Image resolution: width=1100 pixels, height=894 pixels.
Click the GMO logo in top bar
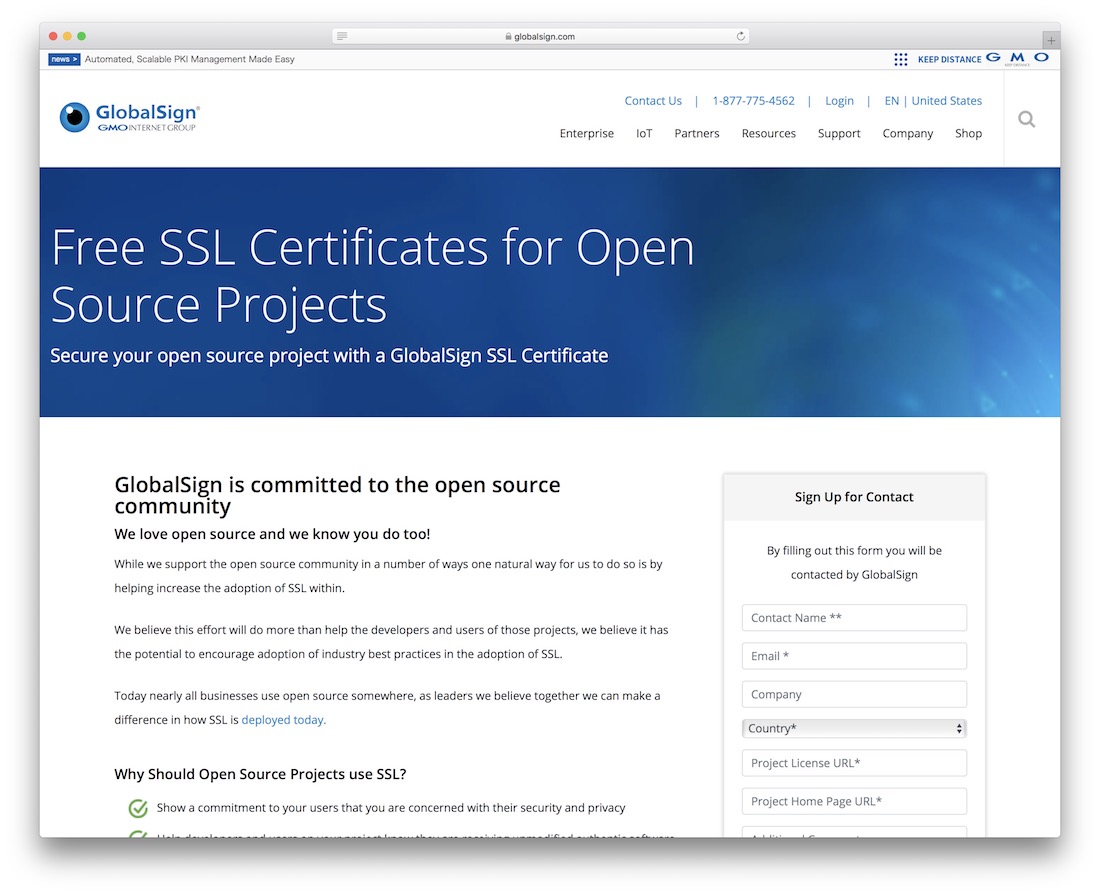tap(1017, 58)
